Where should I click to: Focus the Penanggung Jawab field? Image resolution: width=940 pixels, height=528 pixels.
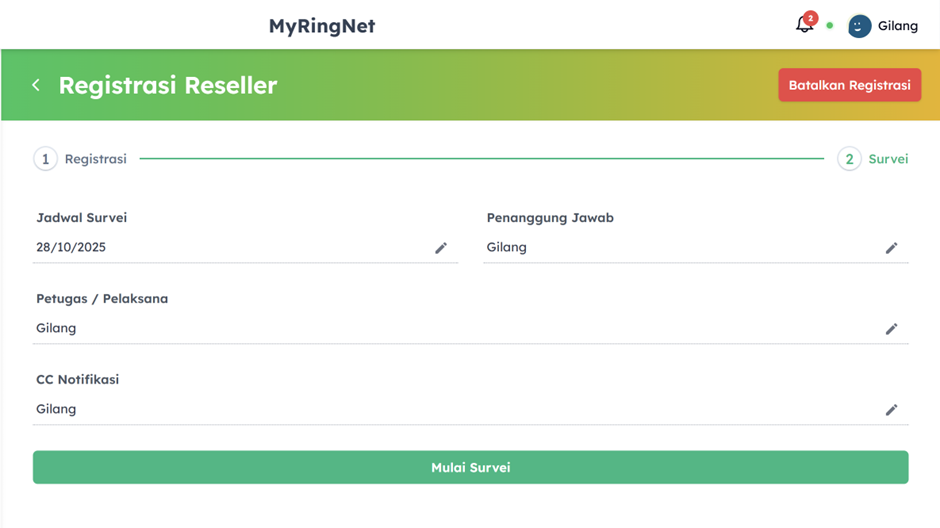click(680, 248)
